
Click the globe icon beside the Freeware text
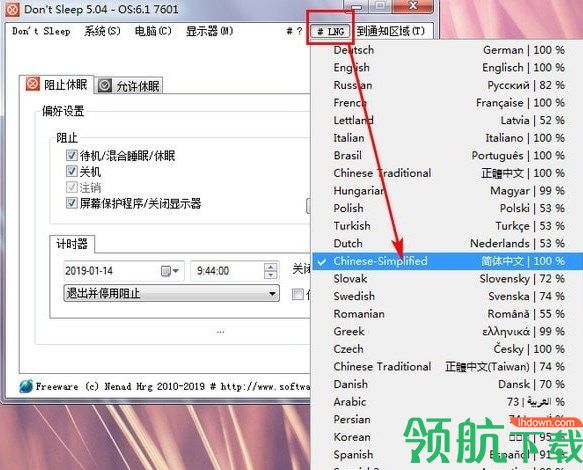pyautogui.click(x=26, y=386)
